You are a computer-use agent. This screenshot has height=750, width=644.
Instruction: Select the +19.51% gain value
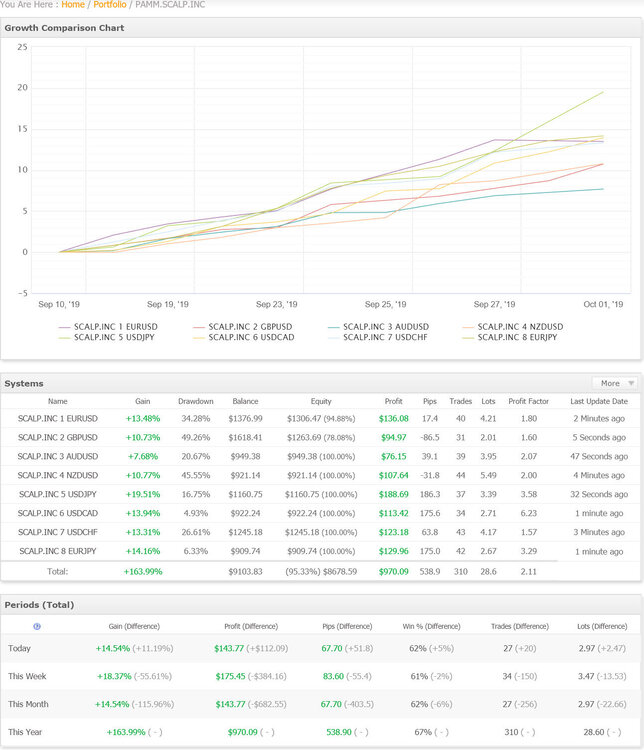click(143, 494)
